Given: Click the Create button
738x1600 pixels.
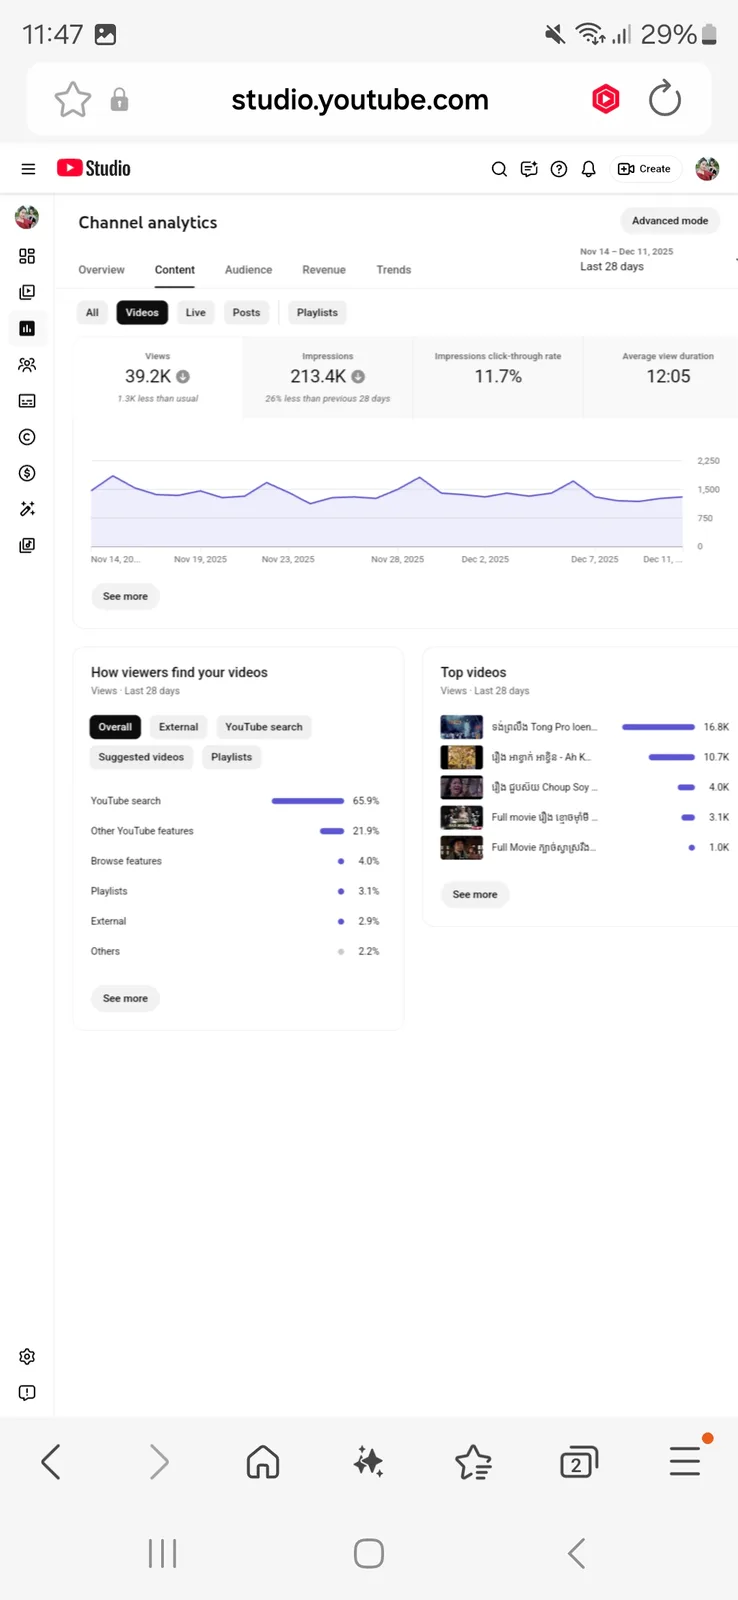Looking at the screenshot, I should coord(645,169).
